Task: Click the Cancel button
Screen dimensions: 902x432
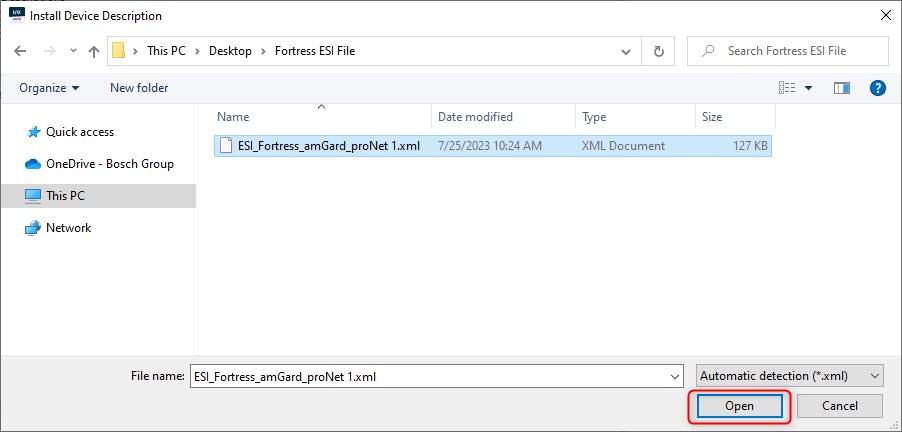Action: tap(840, 406)
